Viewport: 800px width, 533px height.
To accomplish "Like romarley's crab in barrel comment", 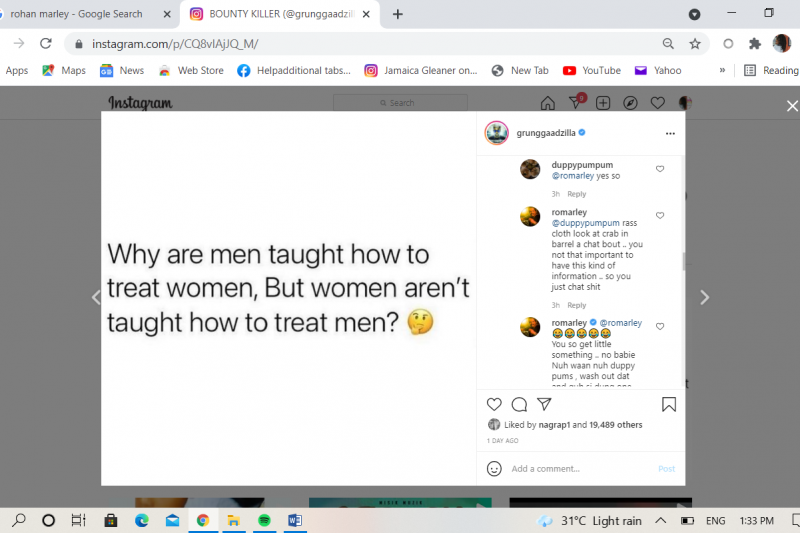I will coord(660,216).
